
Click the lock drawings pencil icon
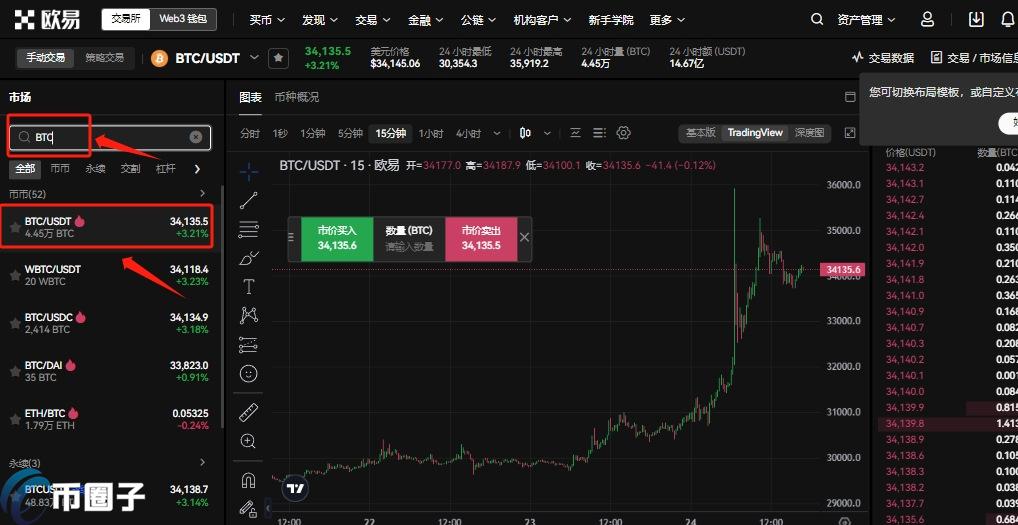coord(248,509)
